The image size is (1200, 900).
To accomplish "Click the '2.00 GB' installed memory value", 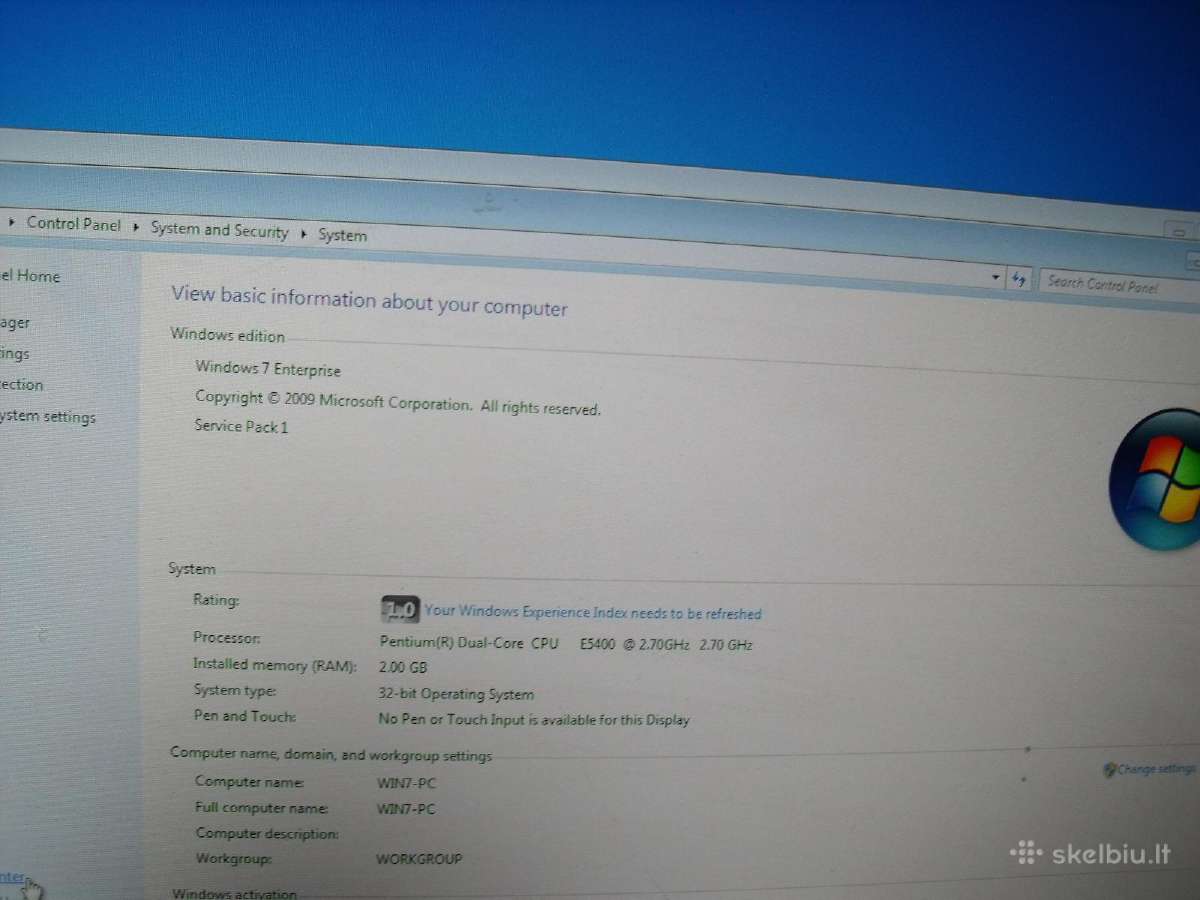I will (x=403, y=667).
